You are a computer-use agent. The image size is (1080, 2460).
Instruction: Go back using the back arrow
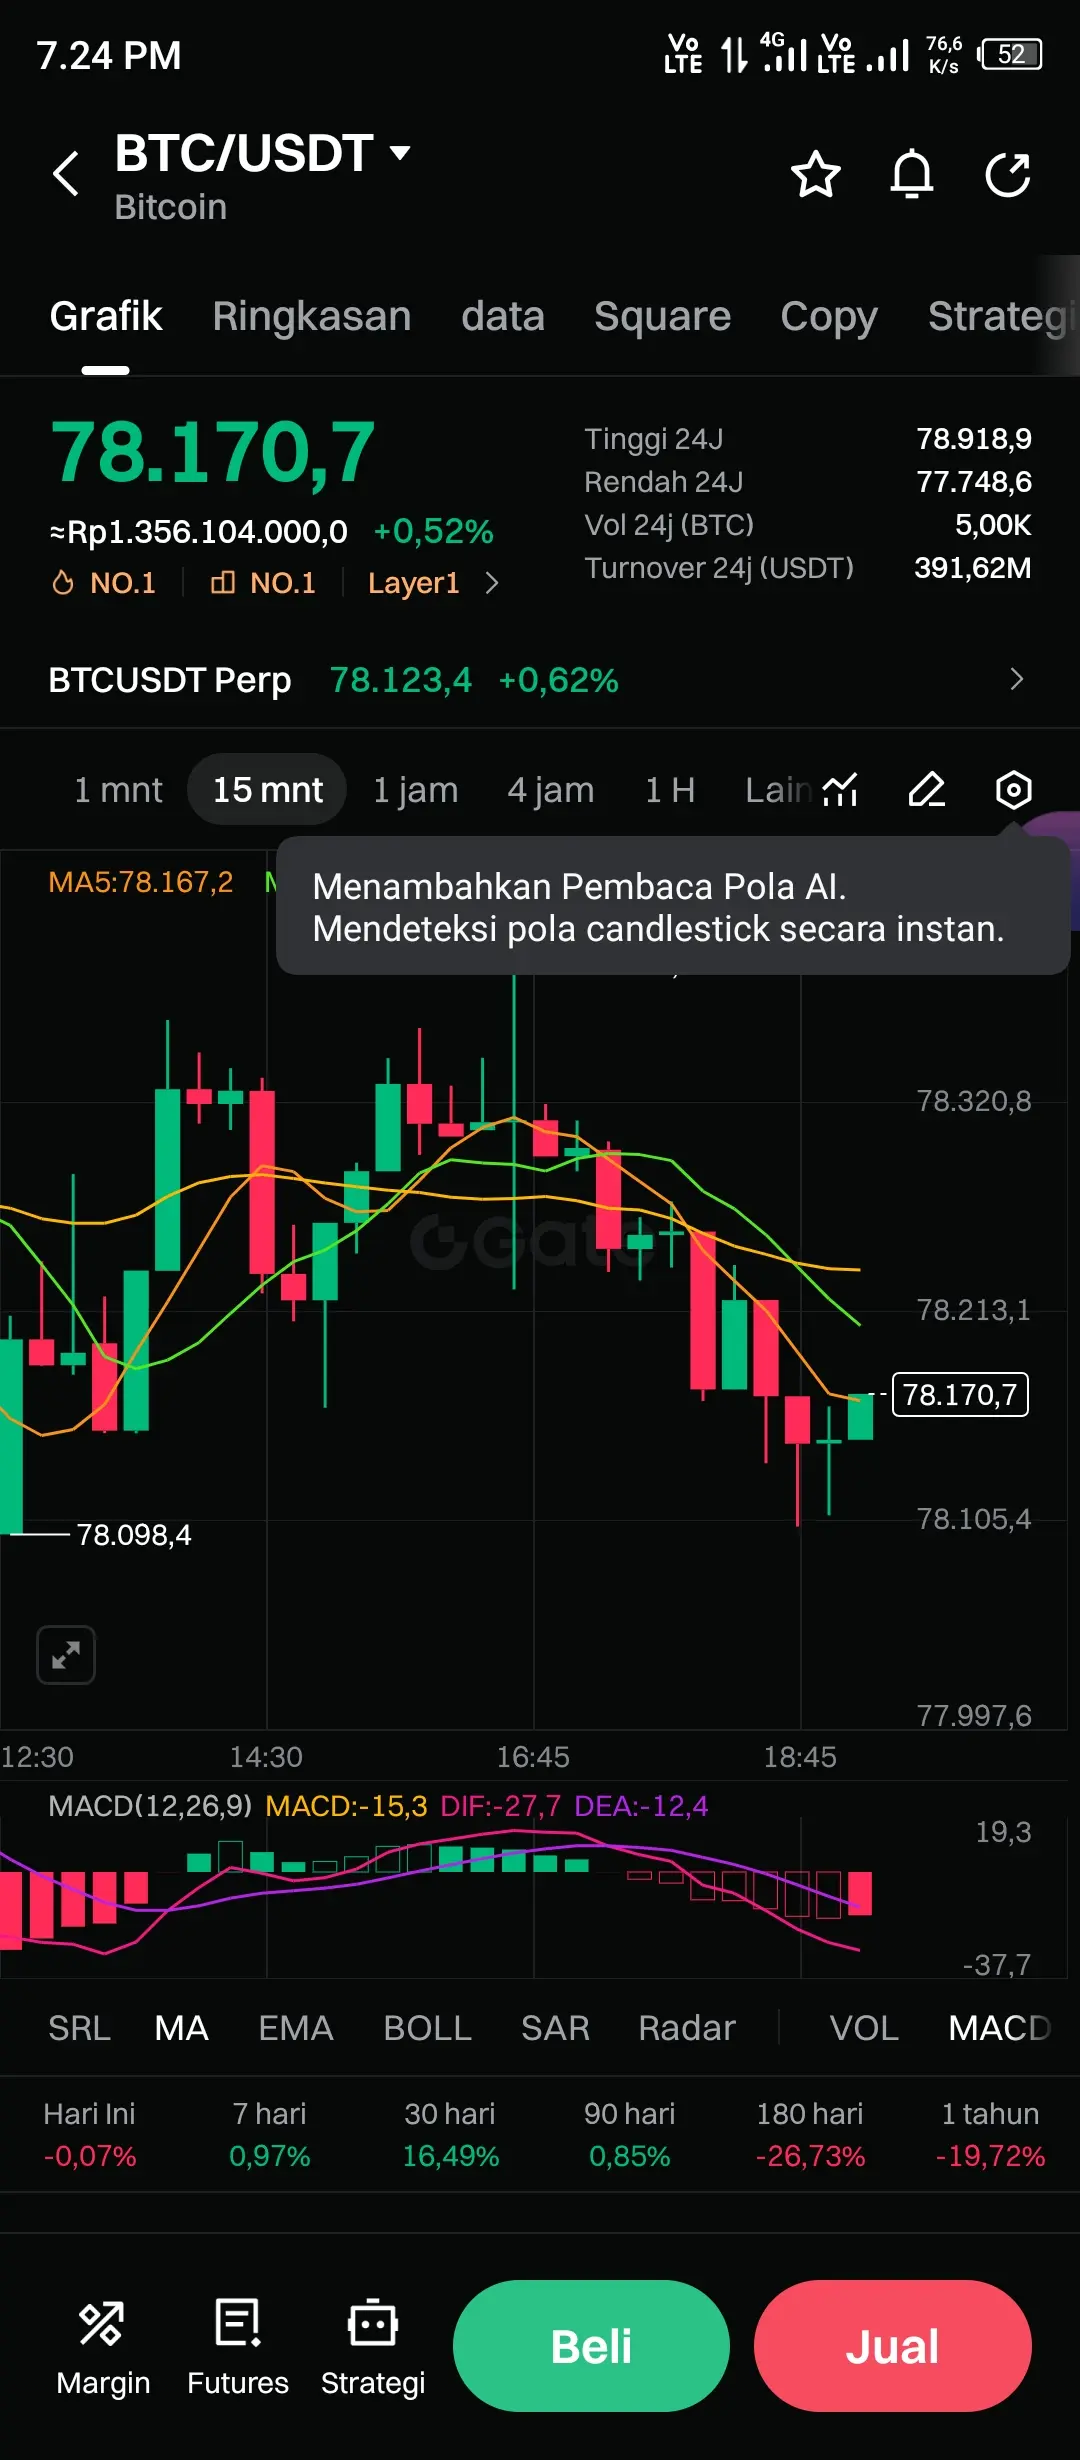[x=66, y=174]
